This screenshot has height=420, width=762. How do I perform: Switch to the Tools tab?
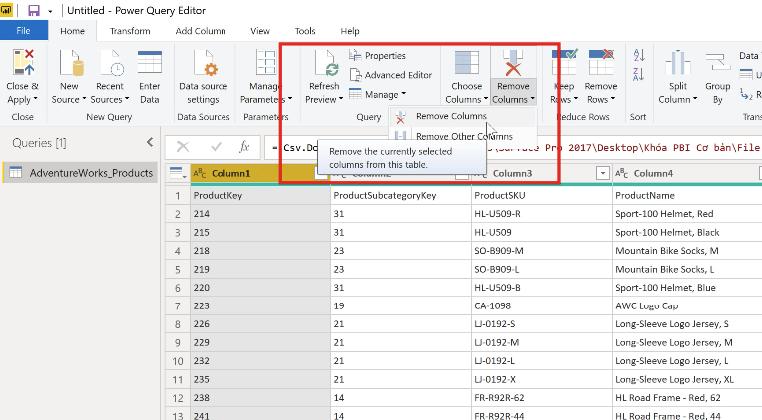pos(305,31)
